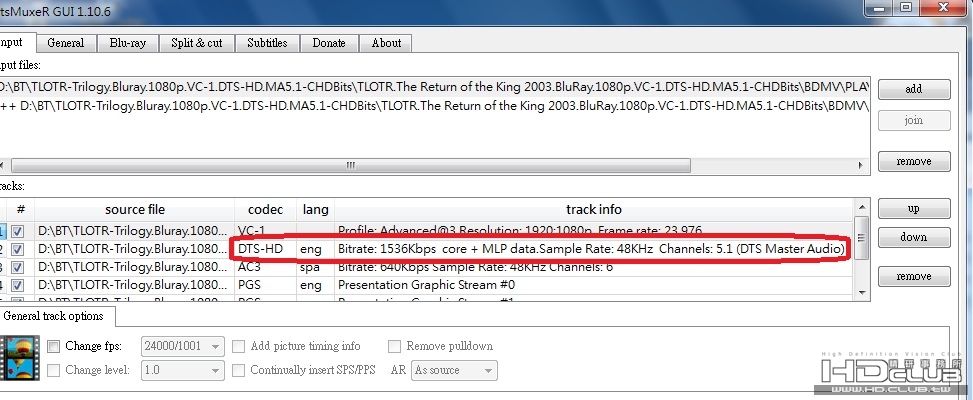Open the Donate tab
This screenshot has width=973, height=400.
coord(329,43)
